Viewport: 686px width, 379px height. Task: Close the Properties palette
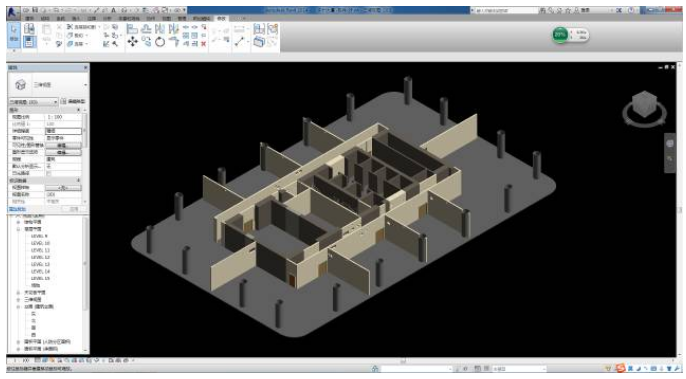tap(85, 68)
